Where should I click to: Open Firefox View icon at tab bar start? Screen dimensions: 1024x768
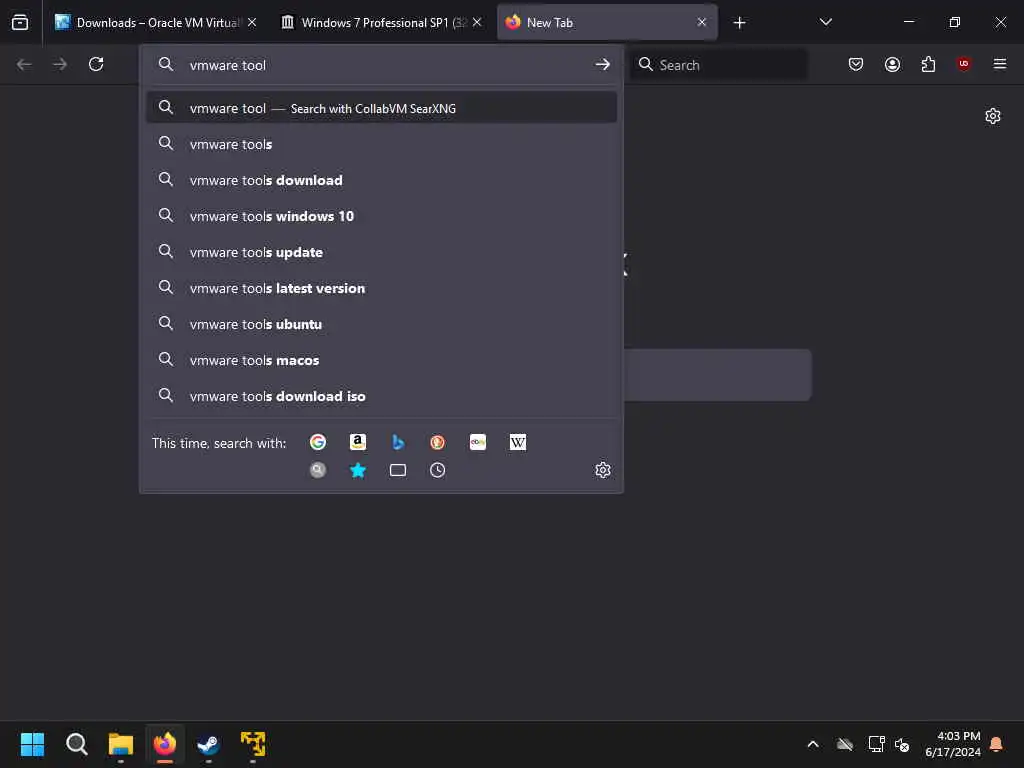pyautogui.click(x=20, y=22)
